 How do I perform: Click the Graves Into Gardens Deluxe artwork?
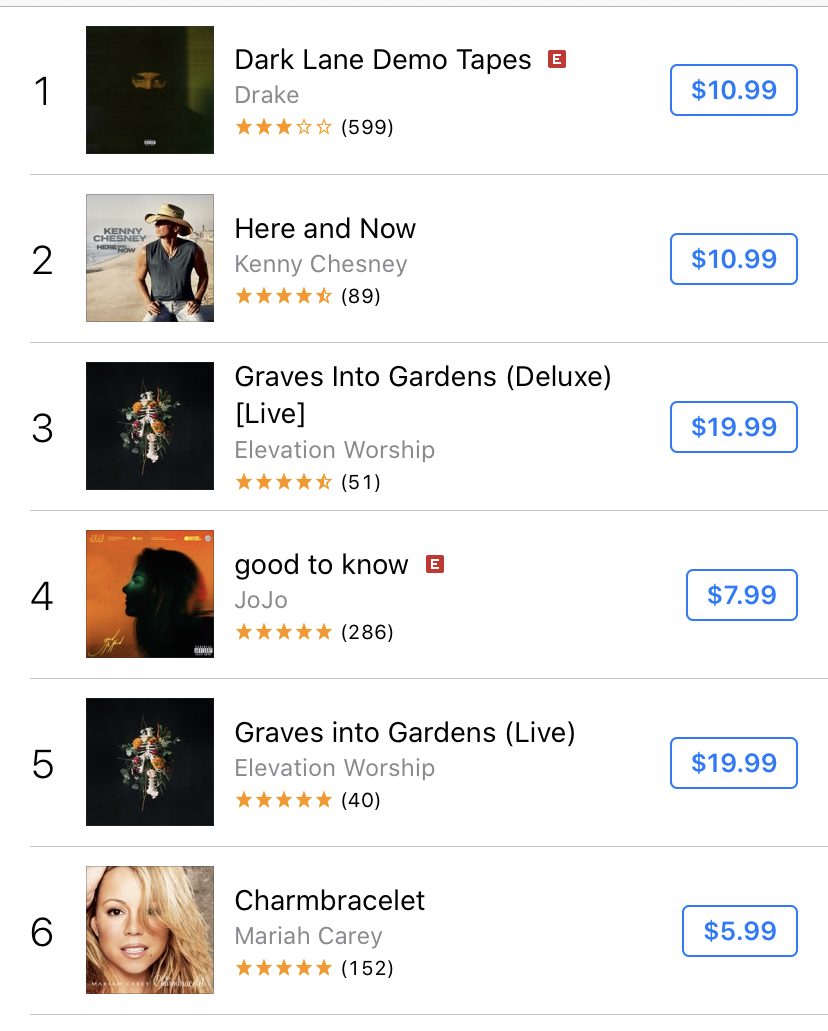[x=150, y=426]
